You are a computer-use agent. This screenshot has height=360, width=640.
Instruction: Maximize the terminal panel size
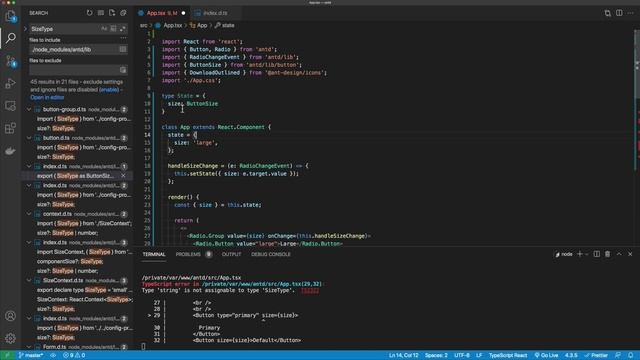[x=619, y=254]
